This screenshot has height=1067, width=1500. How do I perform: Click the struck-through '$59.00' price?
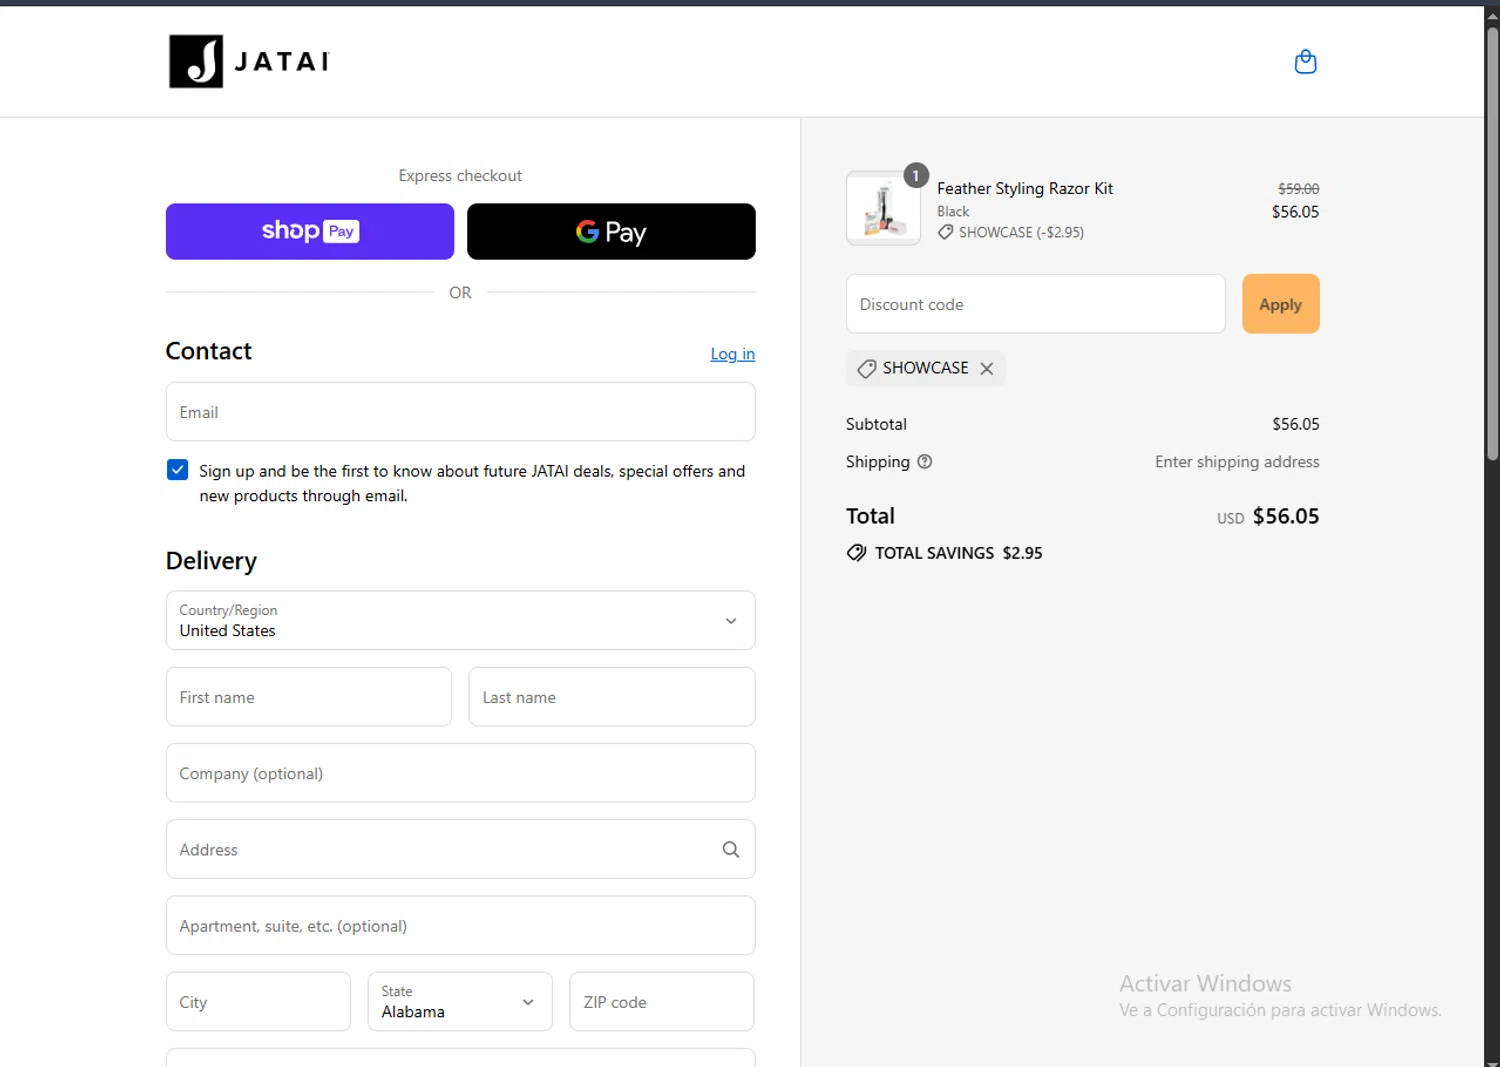(x=1298, y=188)
